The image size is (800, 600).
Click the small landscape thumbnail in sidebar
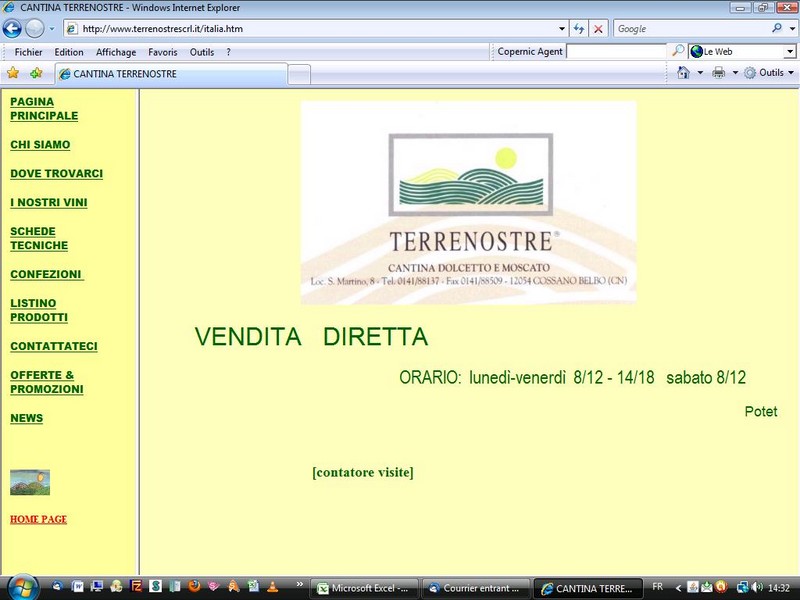[30, 482]
